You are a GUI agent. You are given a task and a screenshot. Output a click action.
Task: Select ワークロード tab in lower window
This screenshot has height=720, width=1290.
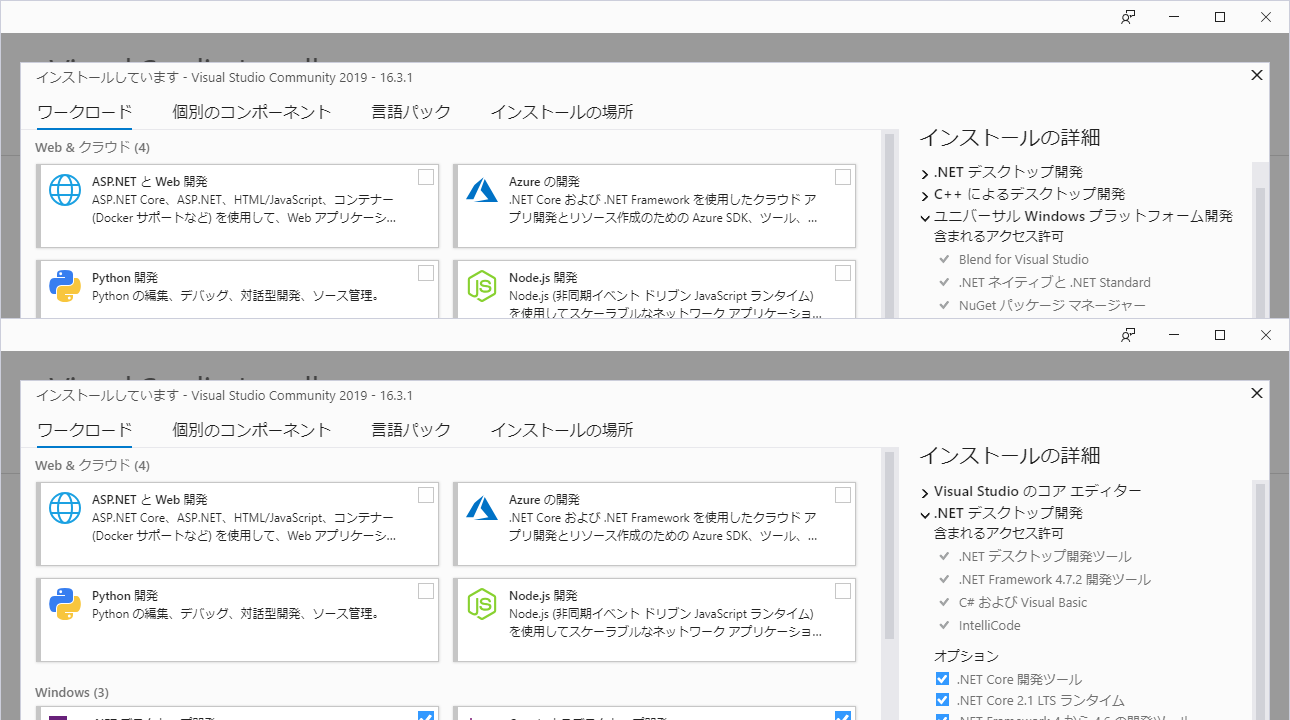pyautogui.click(x=85, y=430)
